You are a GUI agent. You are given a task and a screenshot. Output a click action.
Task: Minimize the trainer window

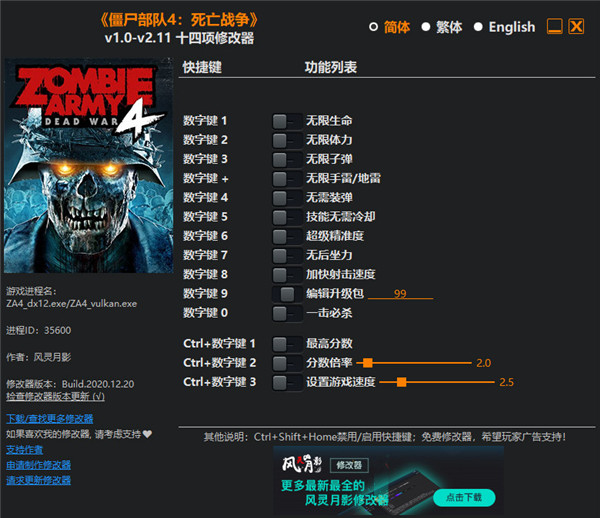554,26
